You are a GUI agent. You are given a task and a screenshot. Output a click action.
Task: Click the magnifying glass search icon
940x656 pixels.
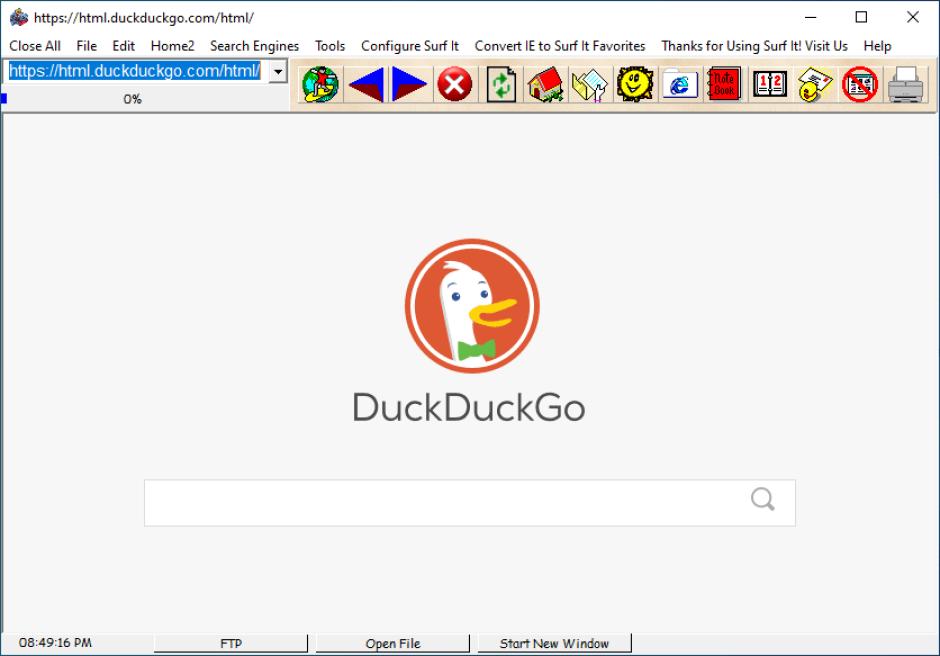tap(763, 499)
